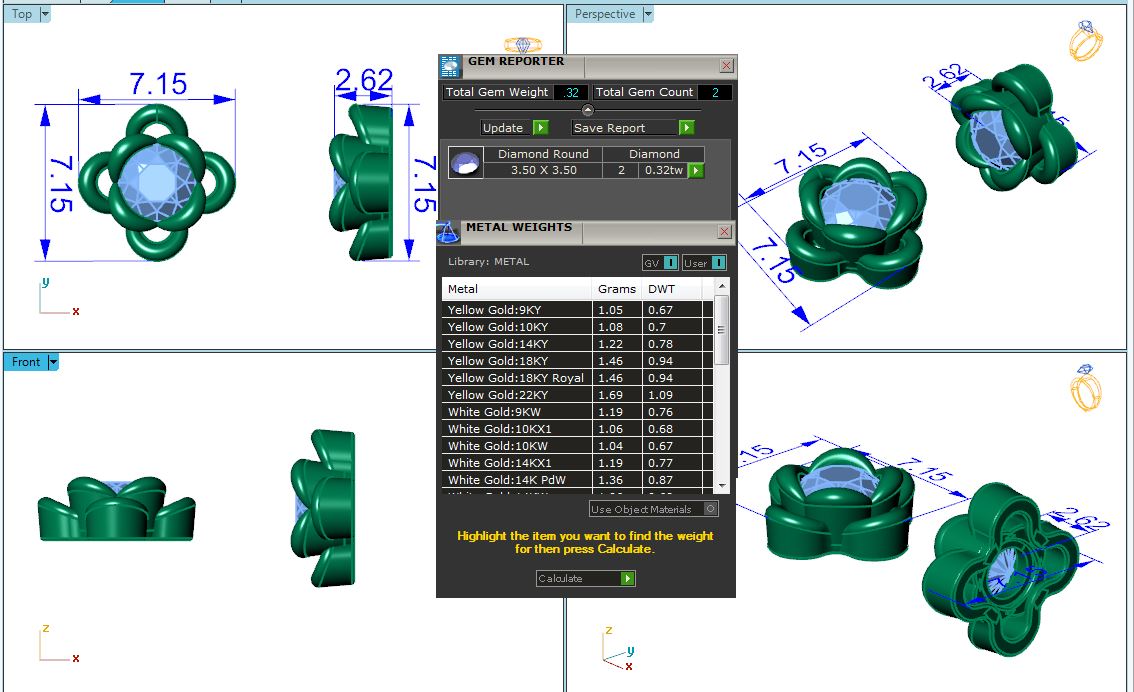Viewport: 1134px width, 692px height.
Task: Open the Top viewport dropdown arrow
Action: tap(45, 14)
